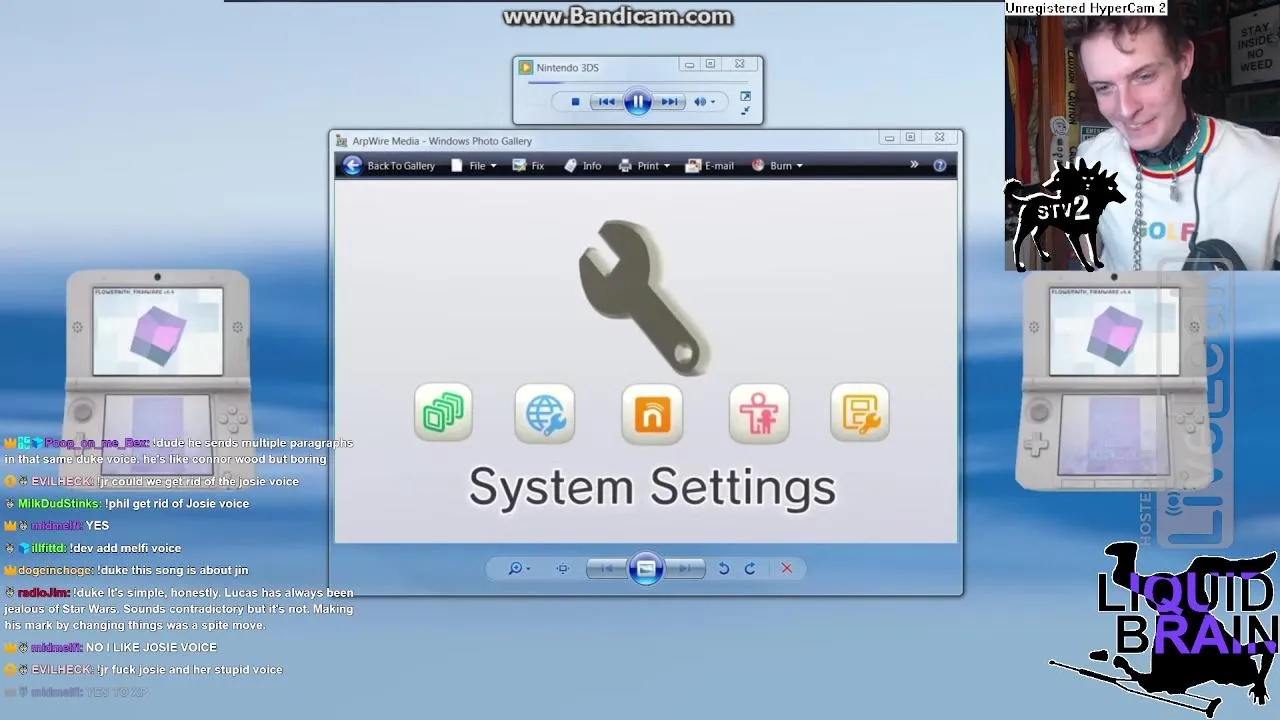
Task: Go Back To Gallery in Photo Gallery
Action: 389,166
